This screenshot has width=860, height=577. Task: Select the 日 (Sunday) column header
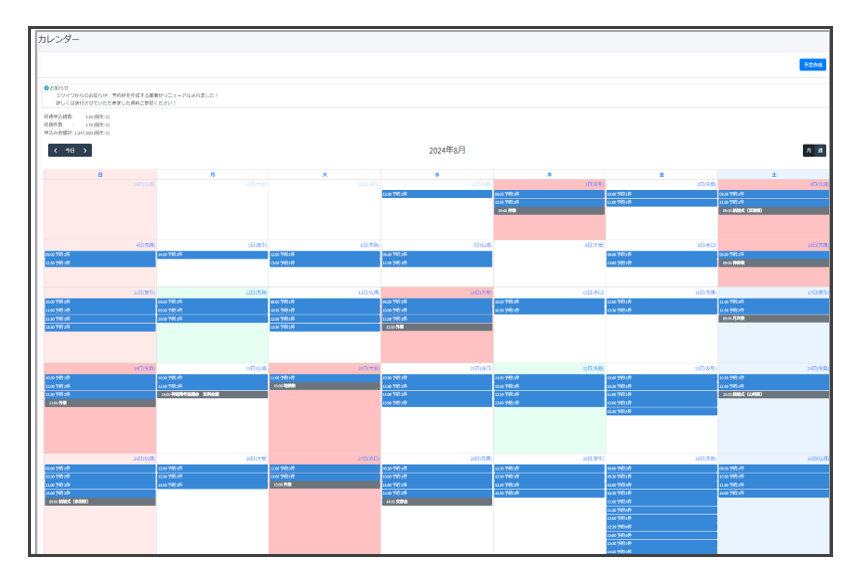click(99, 175)
